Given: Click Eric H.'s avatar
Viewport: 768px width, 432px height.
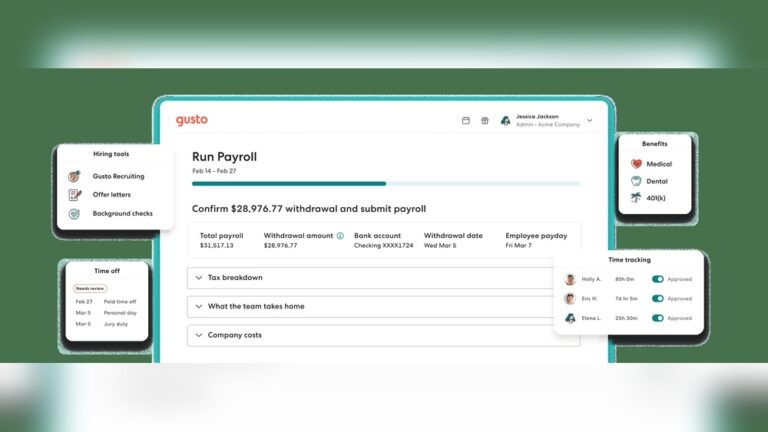Looking at the screenshot, I should (570, 298).
